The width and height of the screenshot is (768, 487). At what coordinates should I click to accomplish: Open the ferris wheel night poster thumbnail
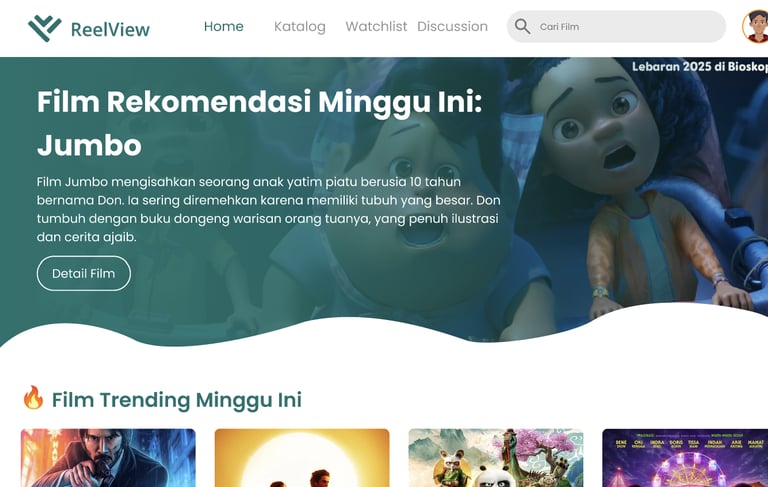point(685,458)
